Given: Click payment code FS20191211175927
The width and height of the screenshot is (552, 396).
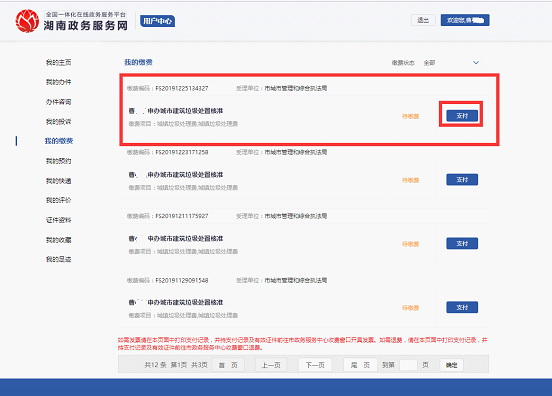Looking at the screenshot, I should 182,216.
